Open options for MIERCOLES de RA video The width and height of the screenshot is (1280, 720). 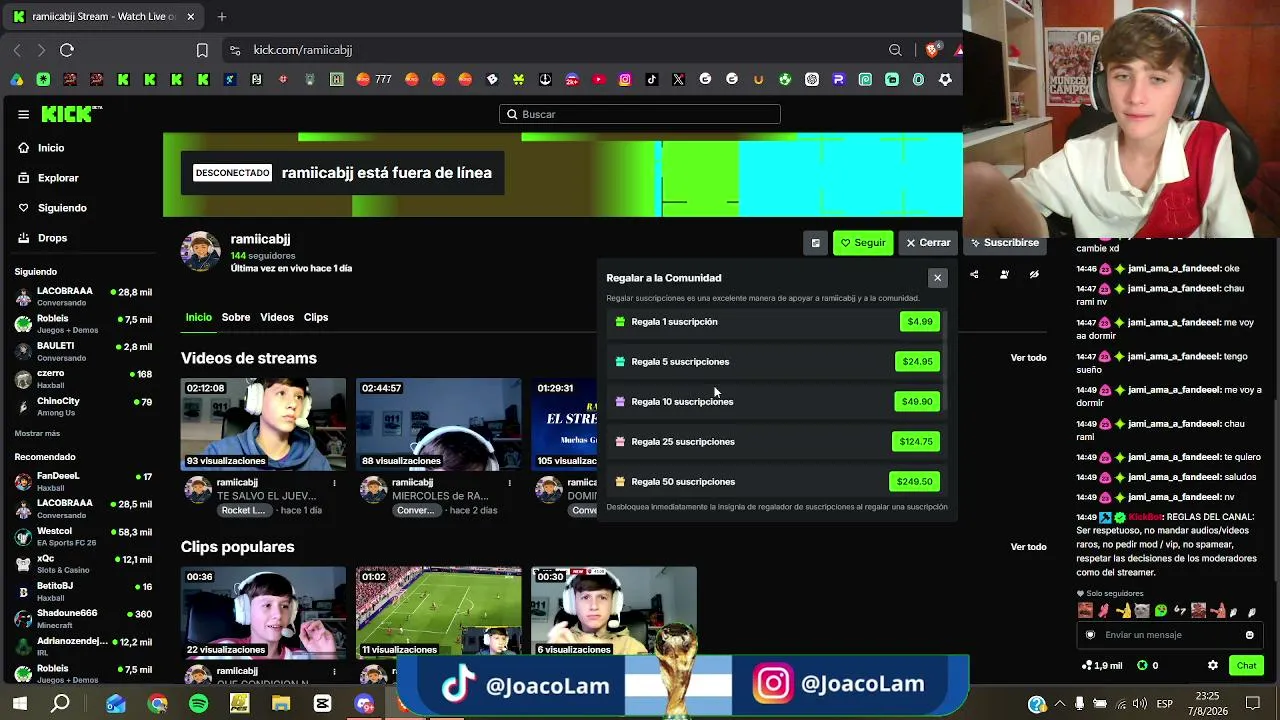click(x=509, y=483)
